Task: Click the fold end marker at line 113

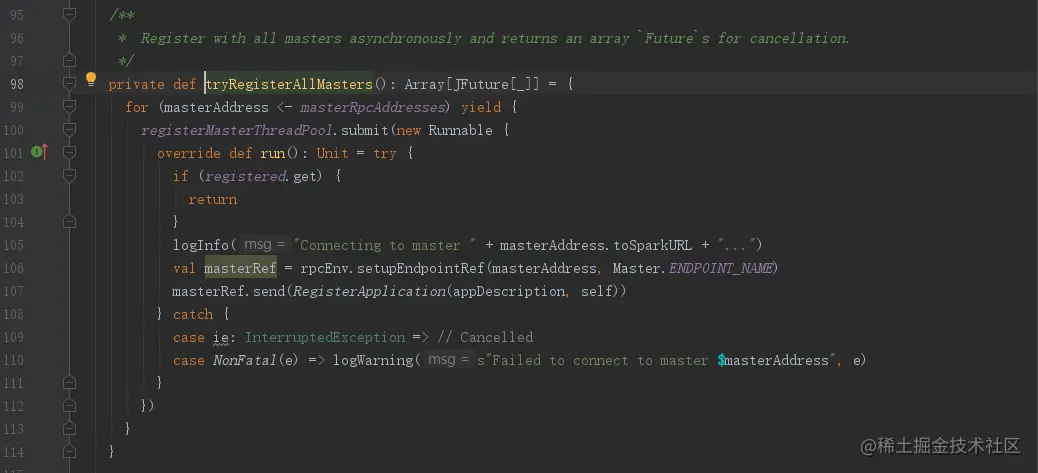Action: point(70,429)
